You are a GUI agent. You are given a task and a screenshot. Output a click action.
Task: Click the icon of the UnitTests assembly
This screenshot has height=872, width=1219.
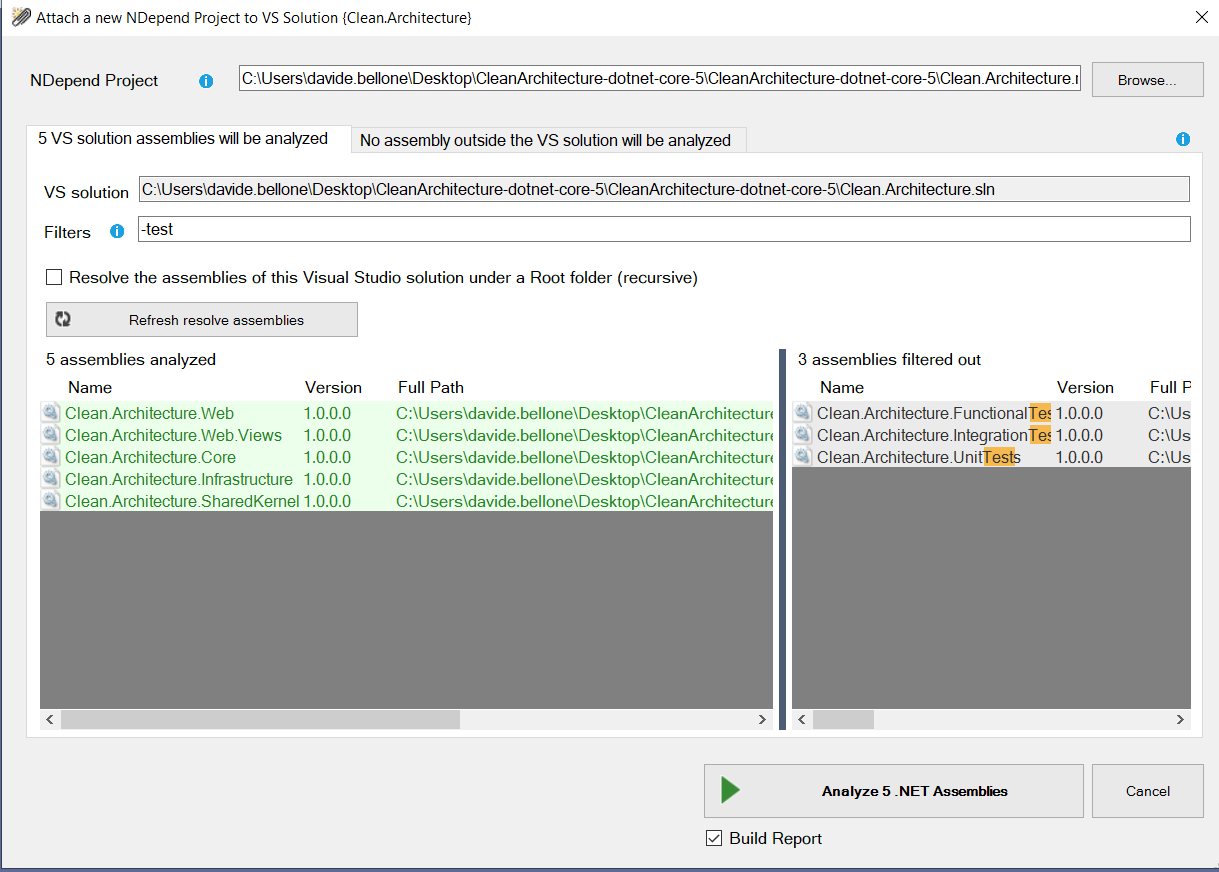pyautogui.click(x=802, y=457)
